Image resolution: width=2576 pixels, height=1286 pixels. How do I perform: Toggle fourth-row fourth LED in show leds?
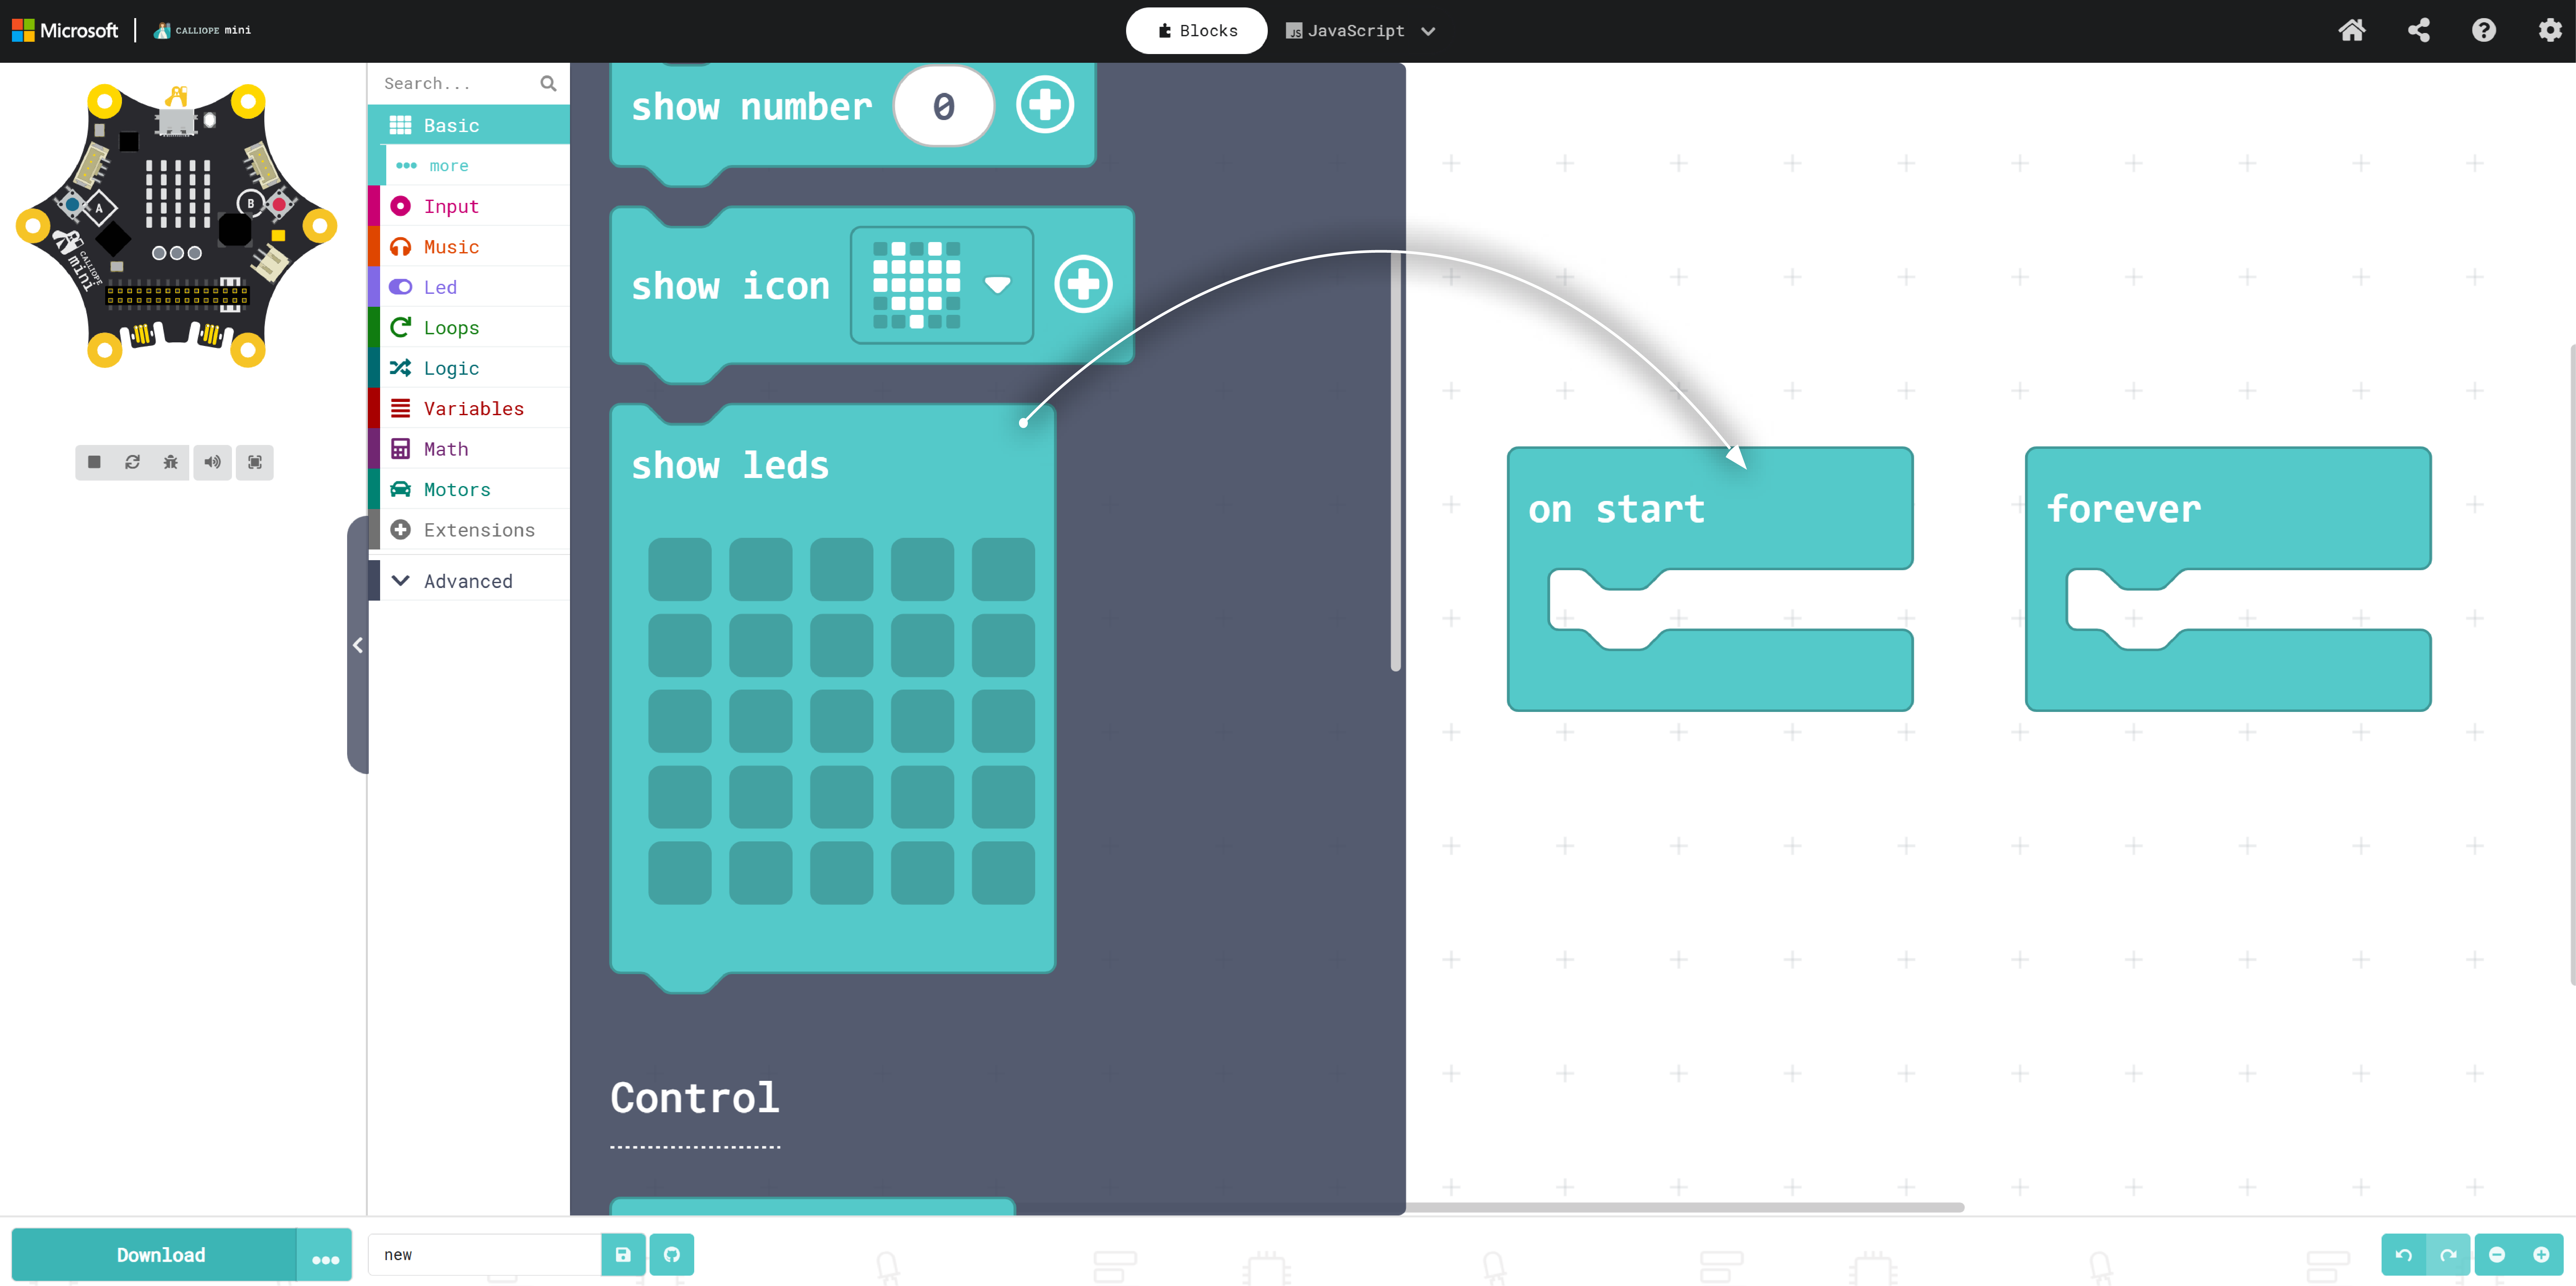coord(922,797)
